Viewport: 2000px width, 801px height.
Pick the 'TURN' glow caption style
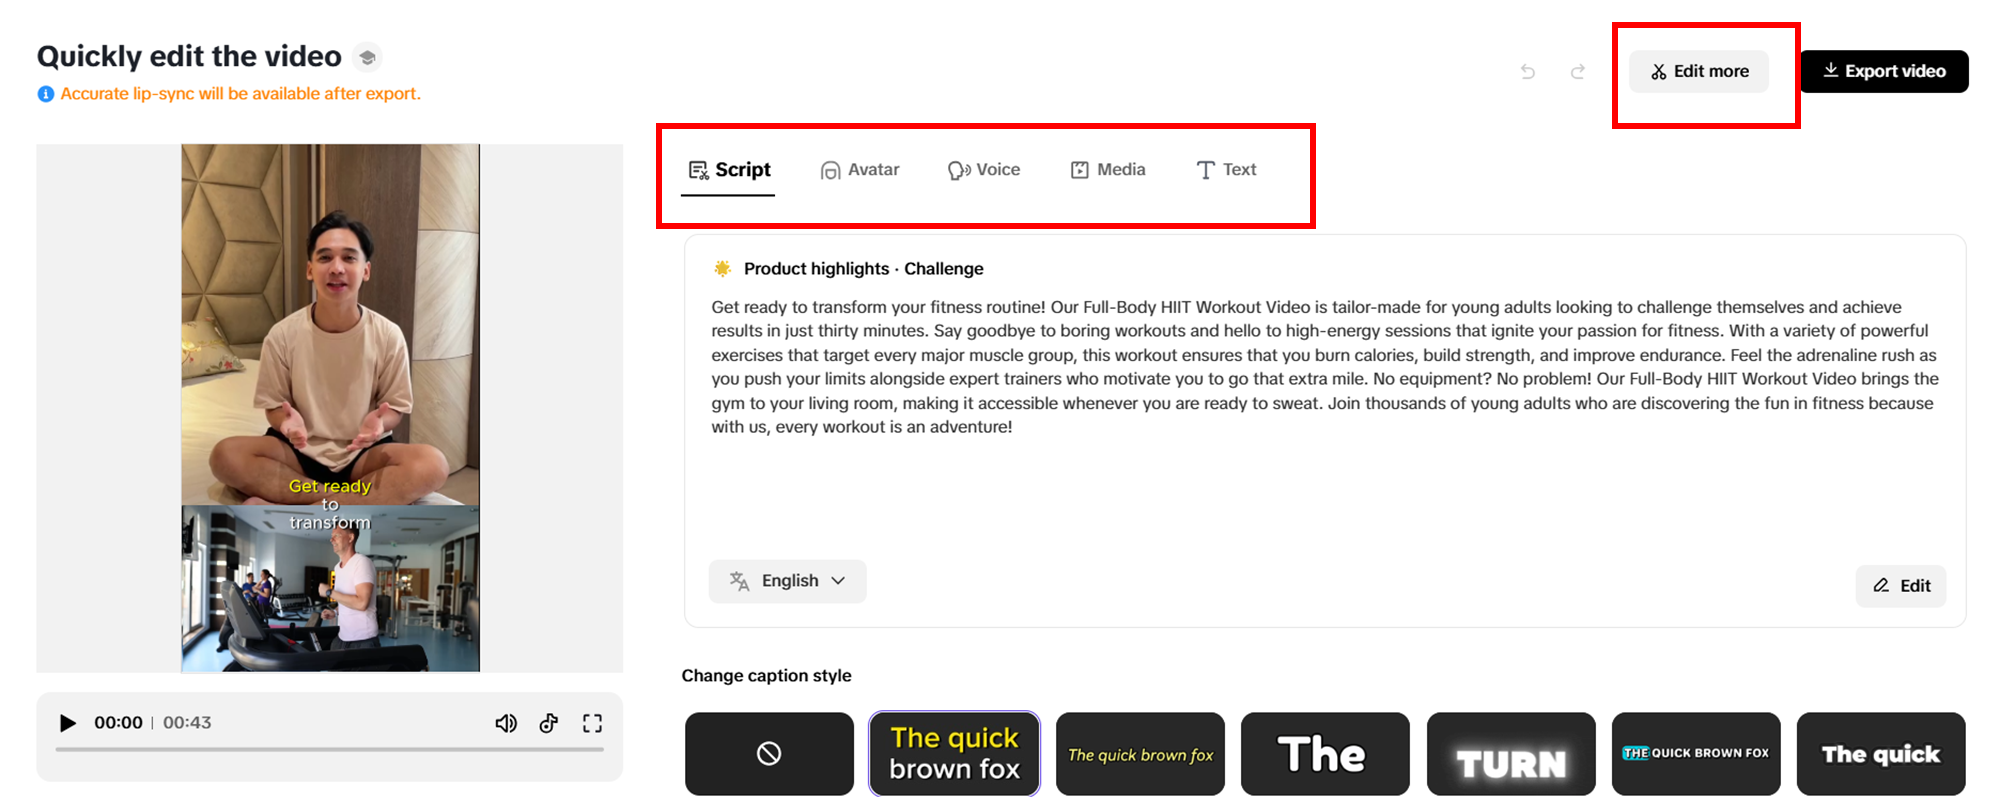pyautogui.click(x=1511, y=754)
